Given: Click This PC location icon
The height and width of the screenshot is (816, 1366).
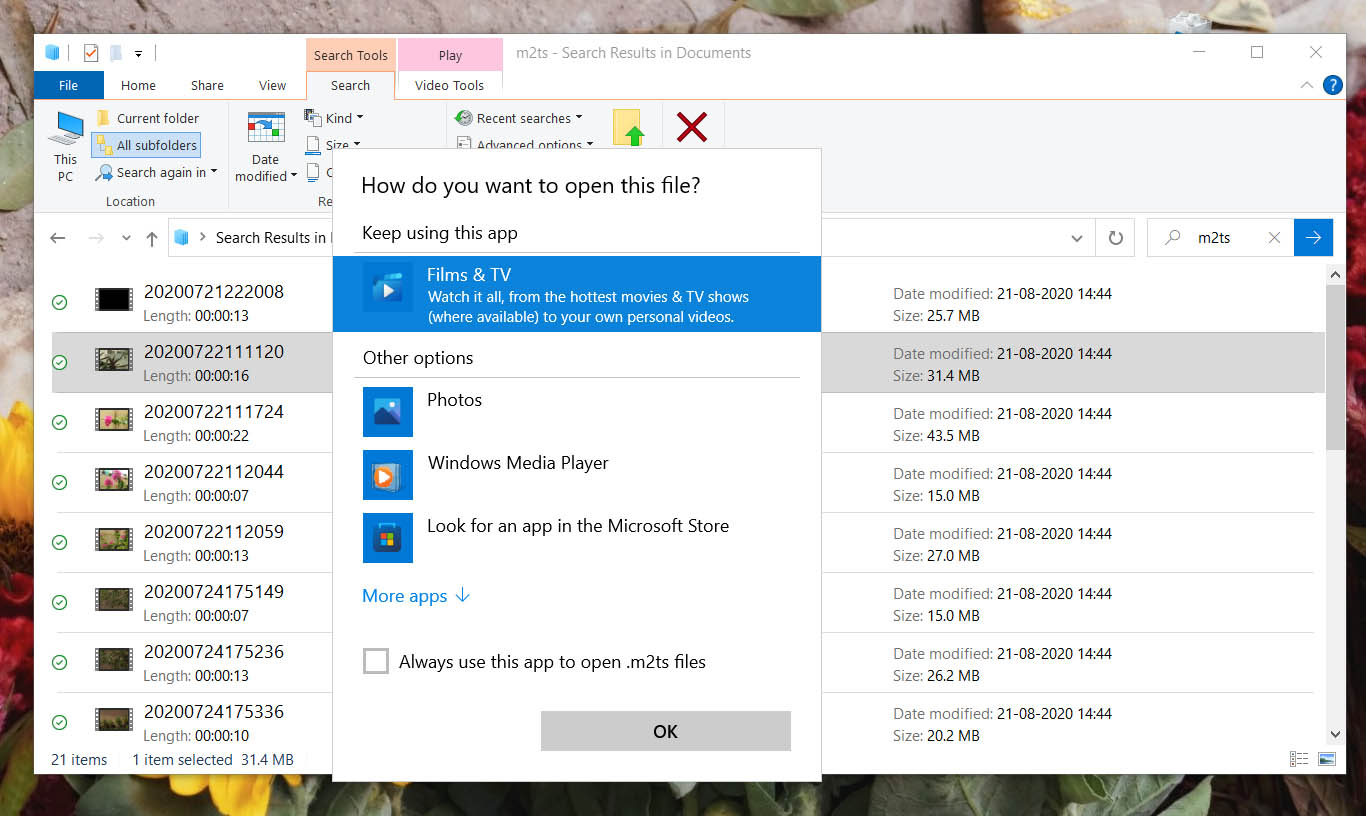Looking at the screenshot, I should pos(67,147).
